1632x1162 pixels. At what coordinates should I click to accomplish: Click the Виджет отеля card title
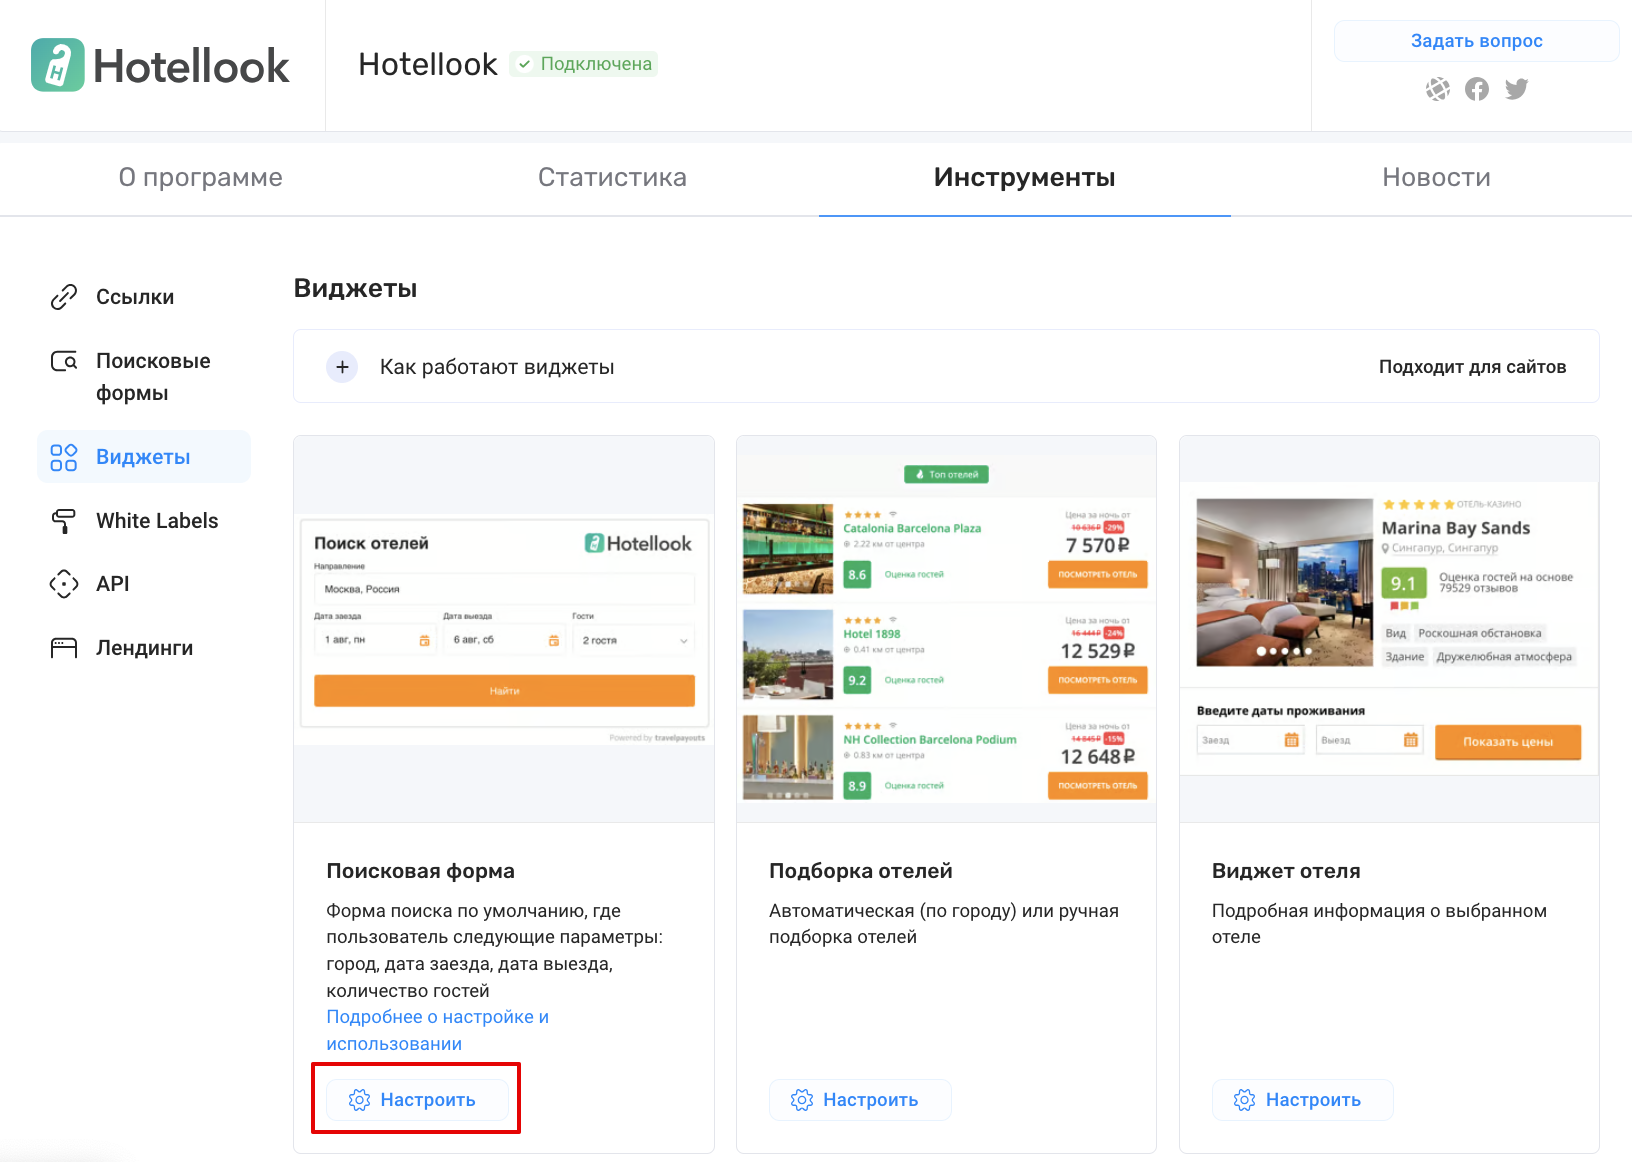[1286, 871]
